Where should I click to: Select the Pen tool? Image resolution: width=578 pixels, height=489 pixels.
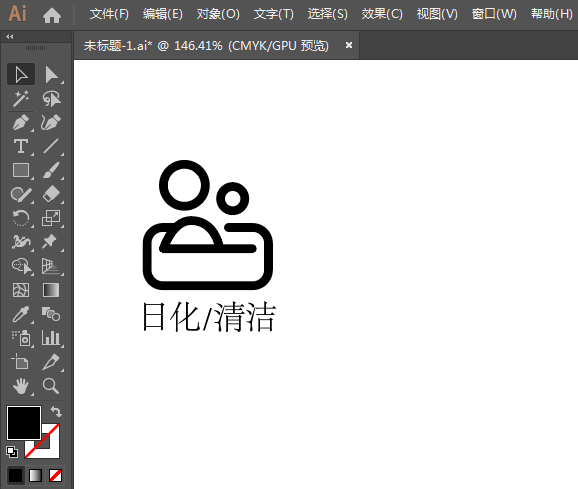point(21,122)
